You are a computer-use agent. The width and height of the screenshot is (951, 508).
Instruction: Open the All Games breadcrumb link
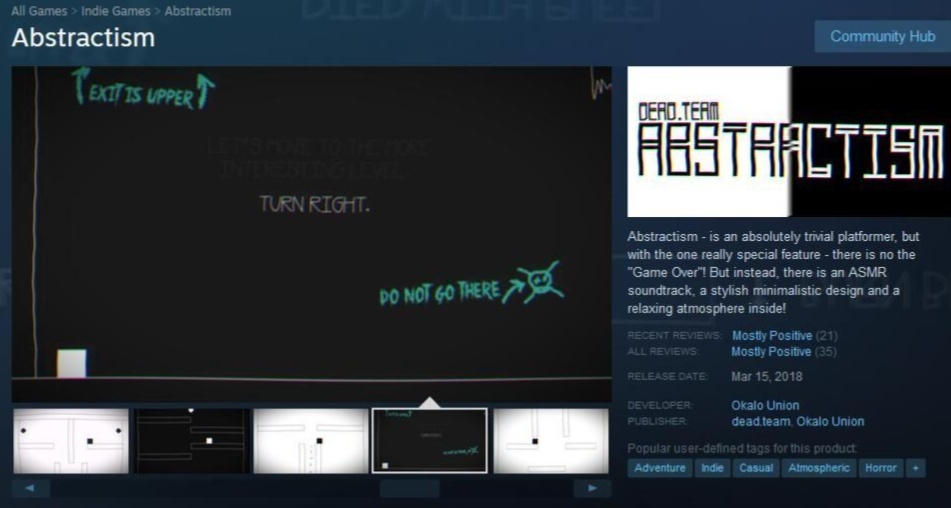point(39,11)
